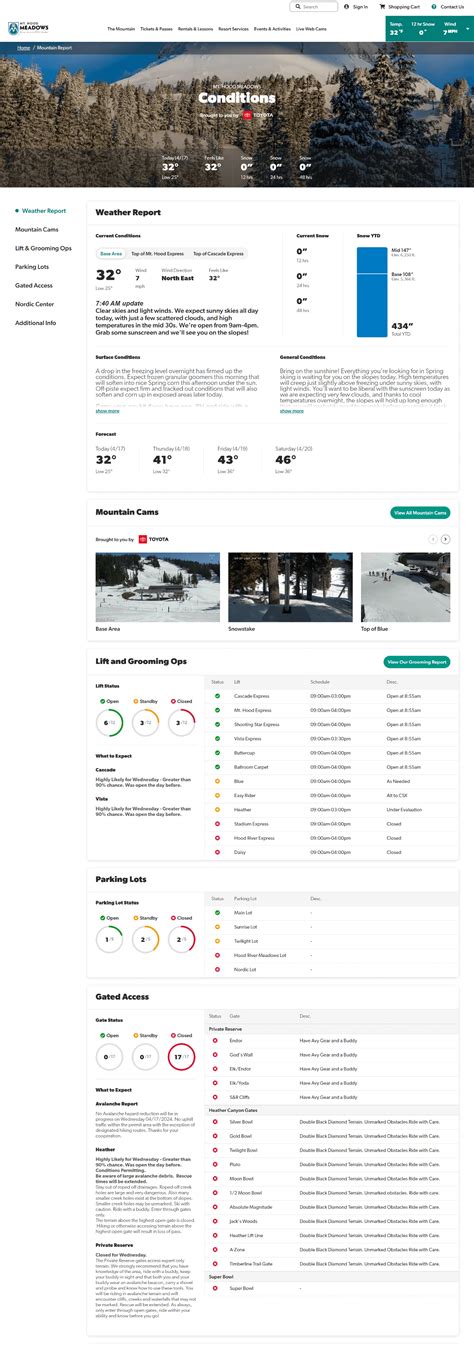Click View Our Grooming Report button
Viewport: 474px width, 1346px height.
(417, 662)
